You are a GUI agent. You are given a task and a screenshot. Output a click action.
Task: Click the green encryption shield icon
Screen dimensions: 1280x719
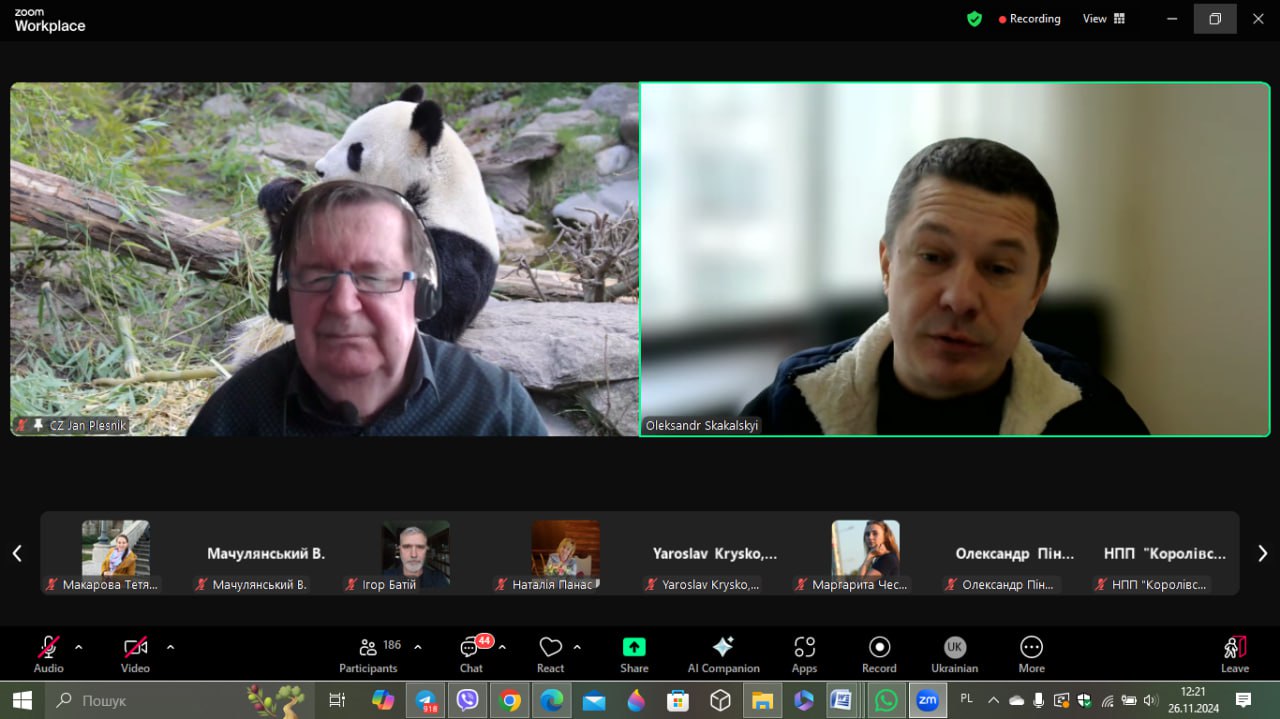coord(974,19)
